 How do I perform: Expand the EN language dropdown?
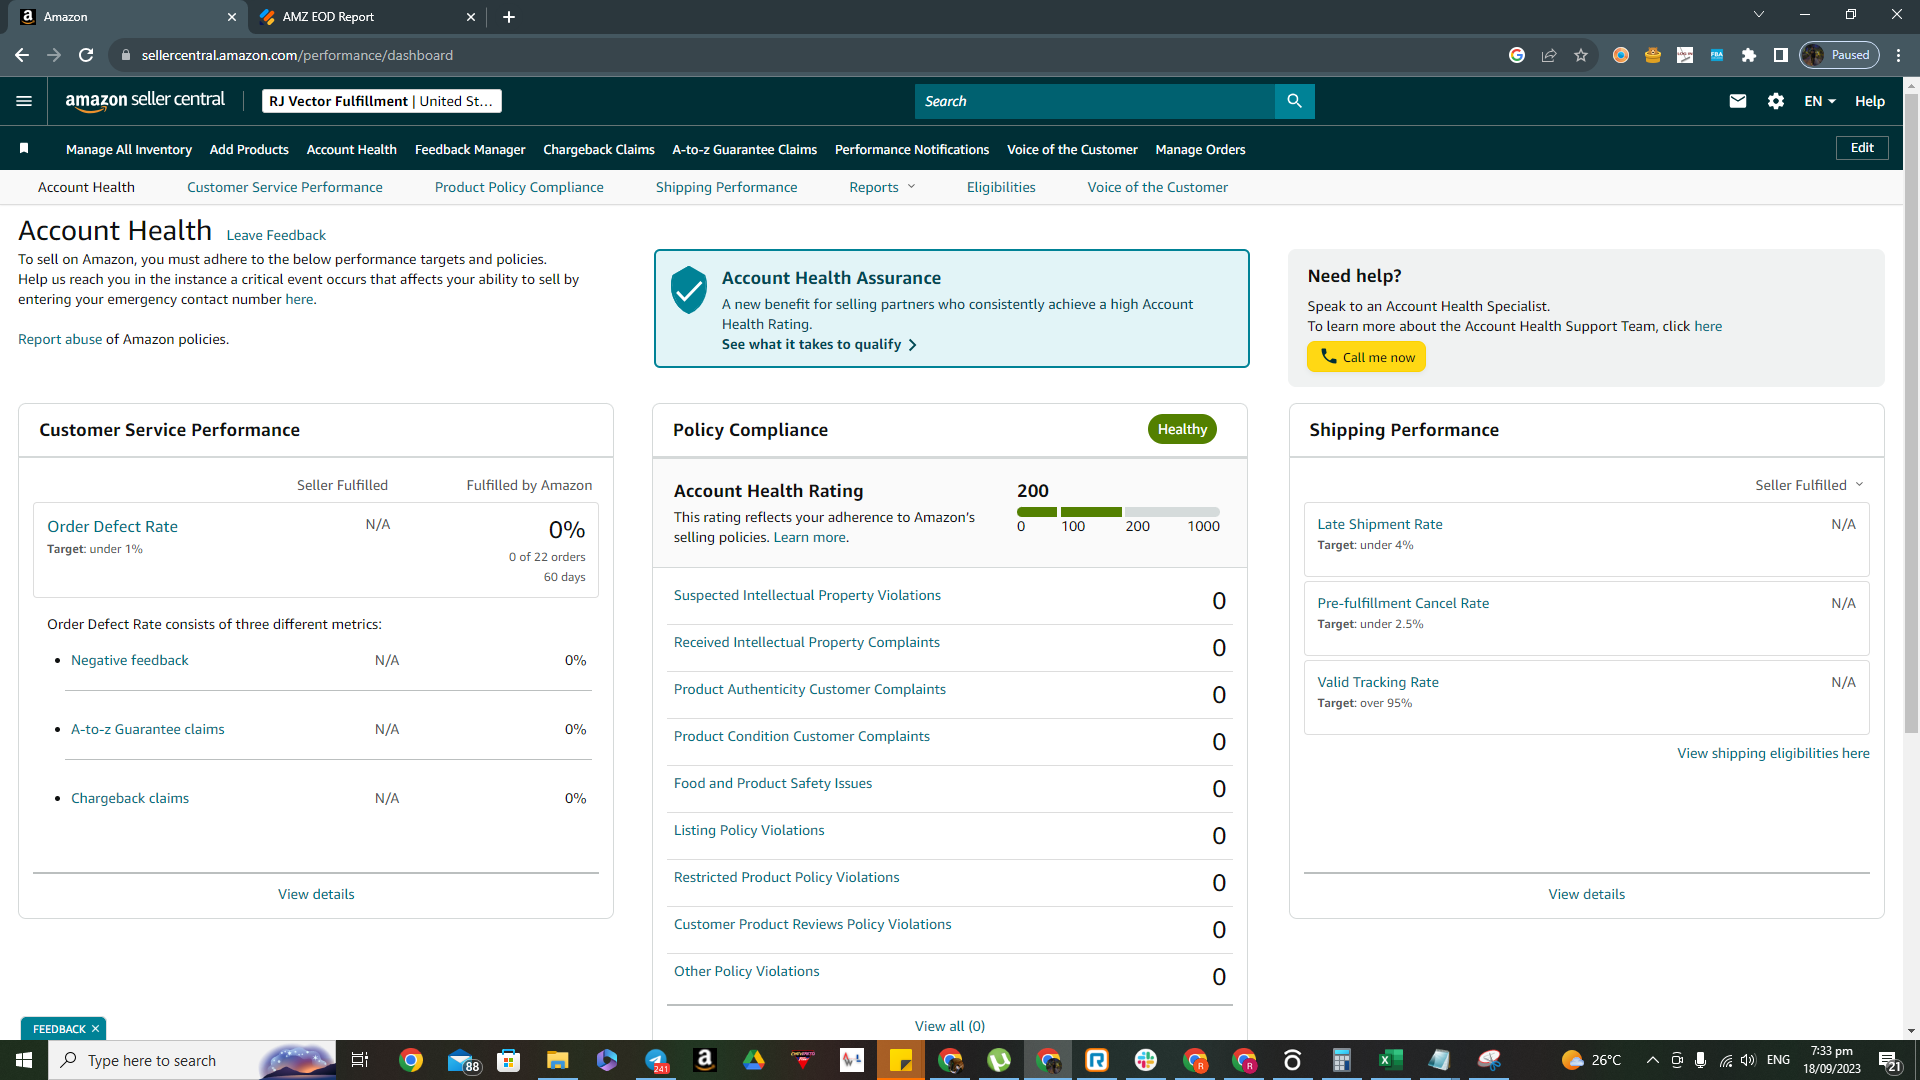click(x=1819, y=101)
